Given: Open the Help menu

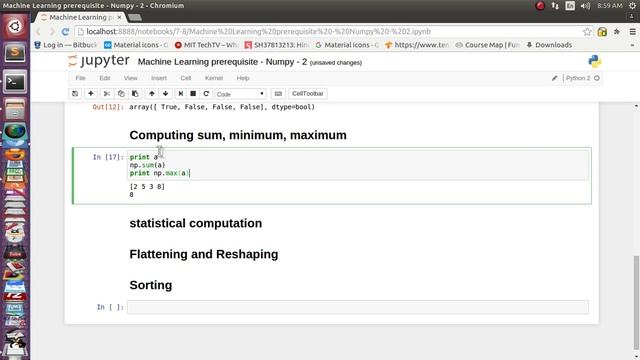Looking at the screenshot, I should (x=242, y=78).
